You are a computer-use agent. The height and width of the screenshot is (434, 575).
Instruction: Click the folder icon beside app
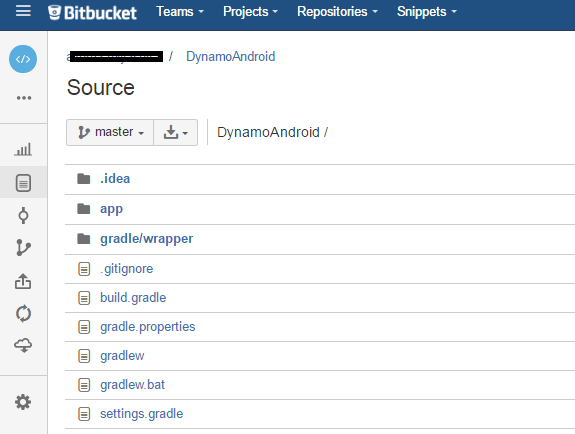(84, 209)
